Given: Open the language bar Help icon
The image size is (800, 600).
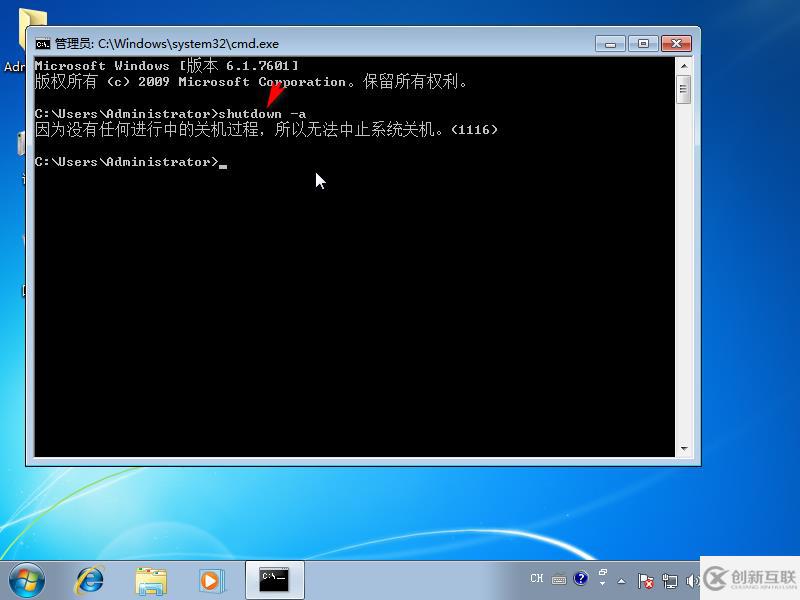Looking at the screenshot, I should coord(581,579).
